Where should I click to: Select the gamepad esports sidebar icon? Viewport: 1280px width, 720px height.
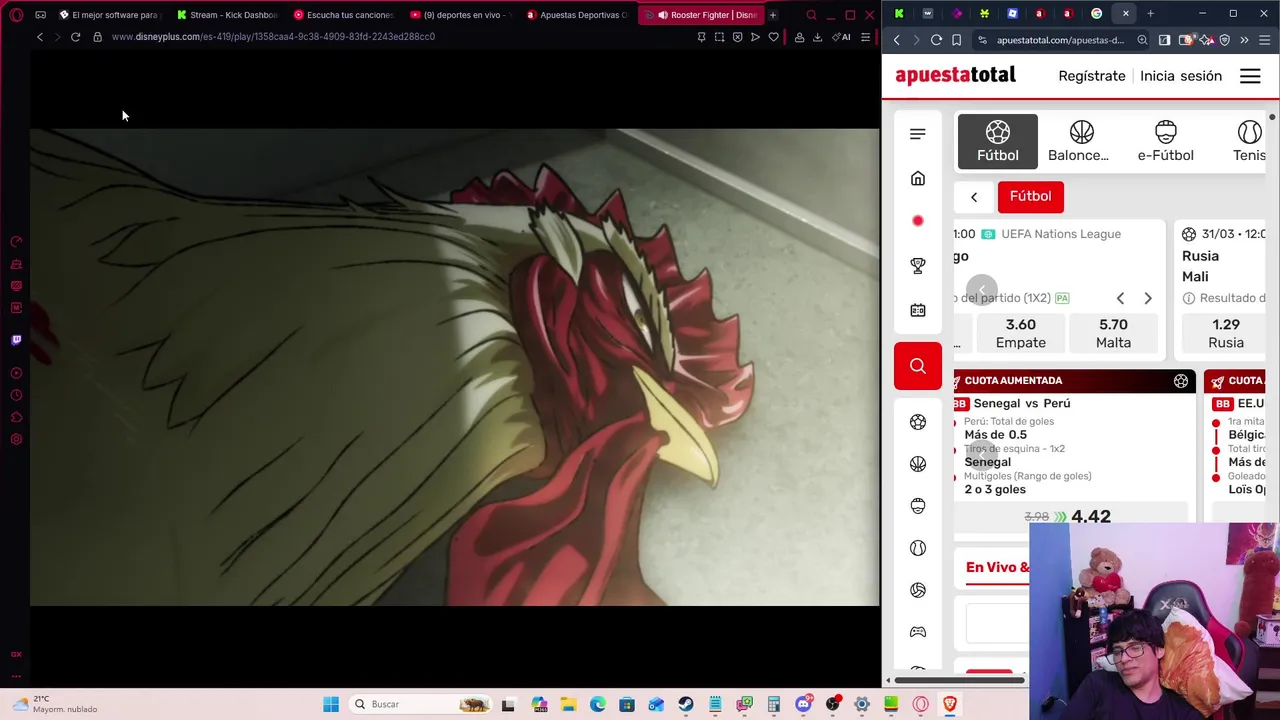[x=918, y=632]
